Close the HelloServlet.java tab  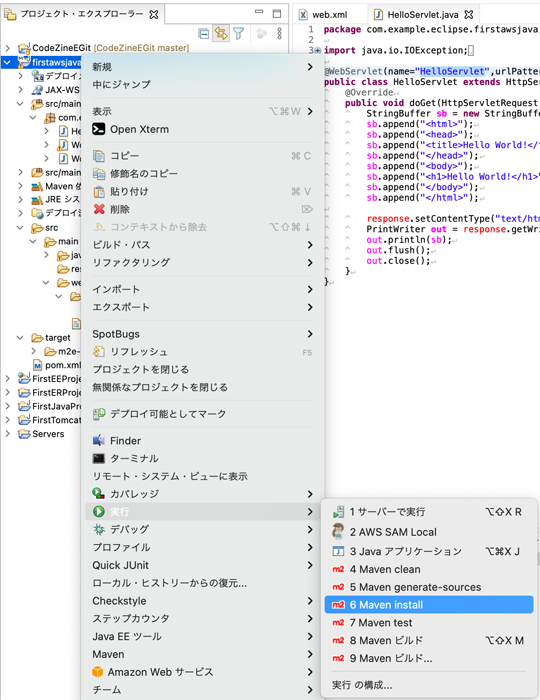pos(469,15)
